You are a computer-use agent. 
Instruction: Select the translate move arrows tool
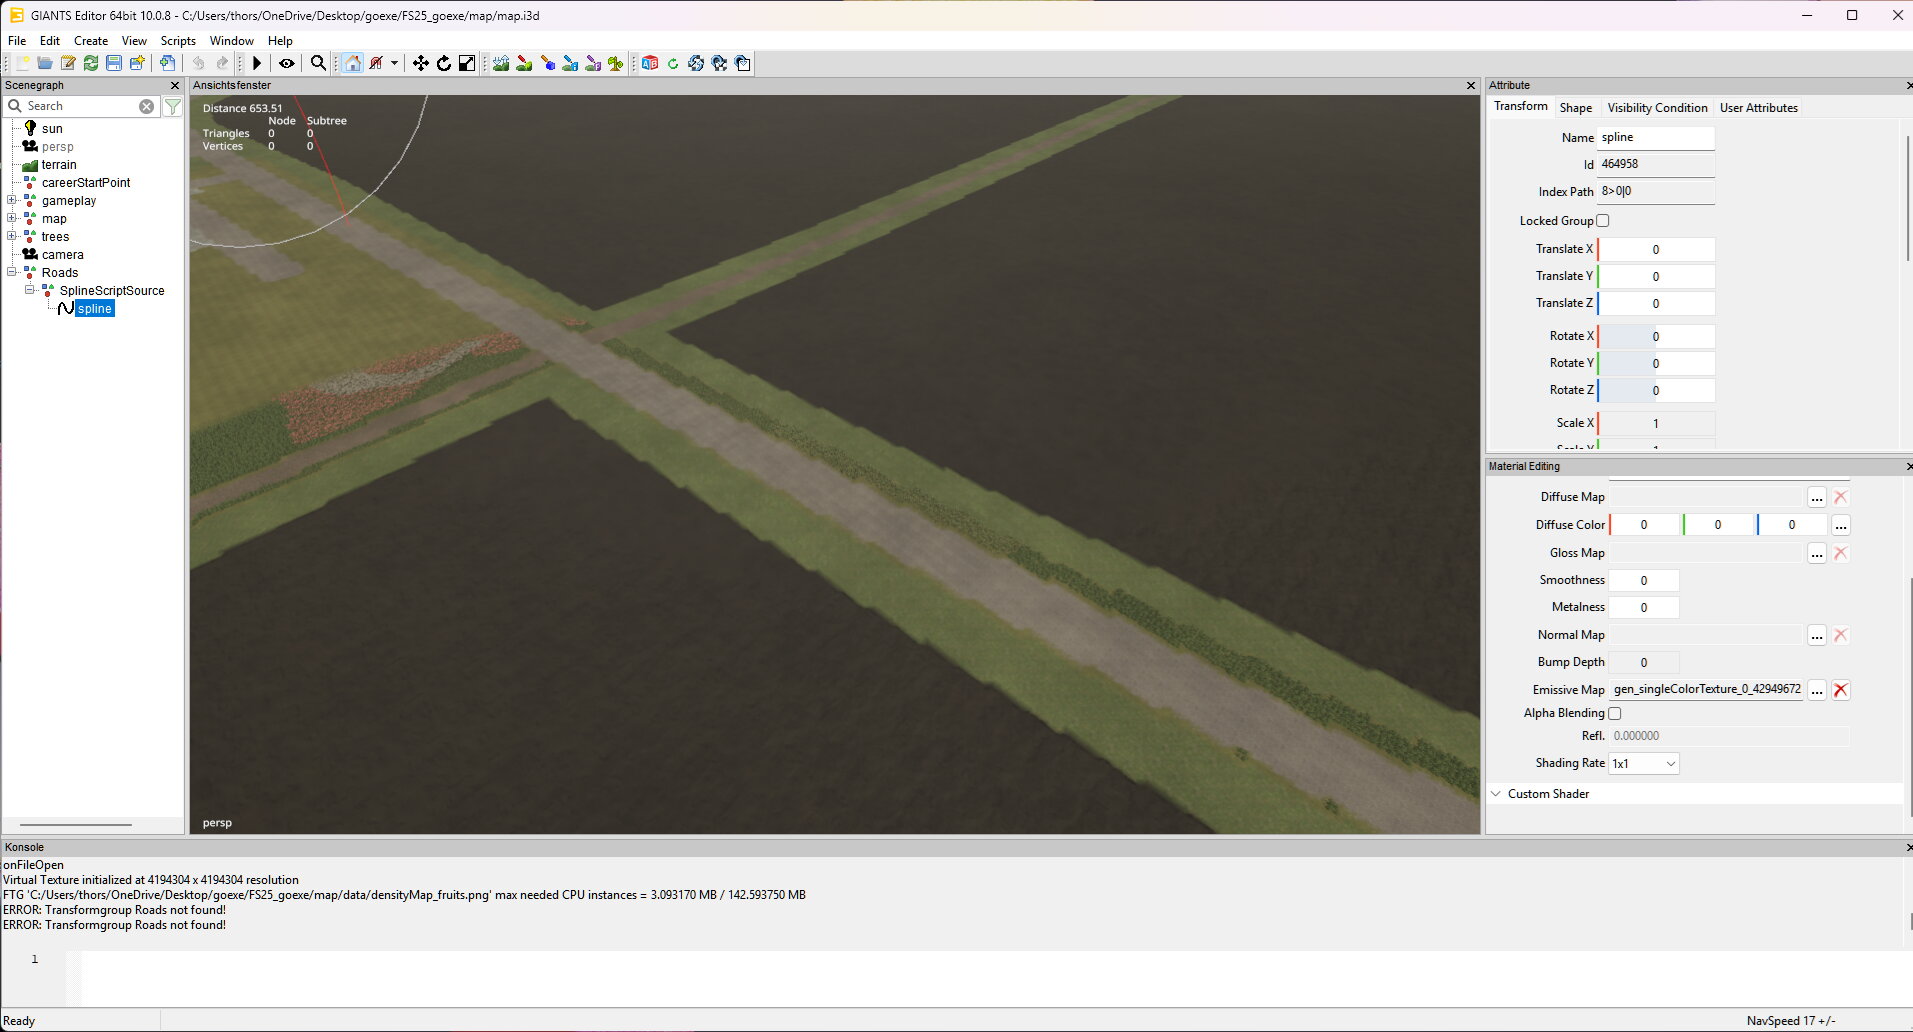pos(420,63)
